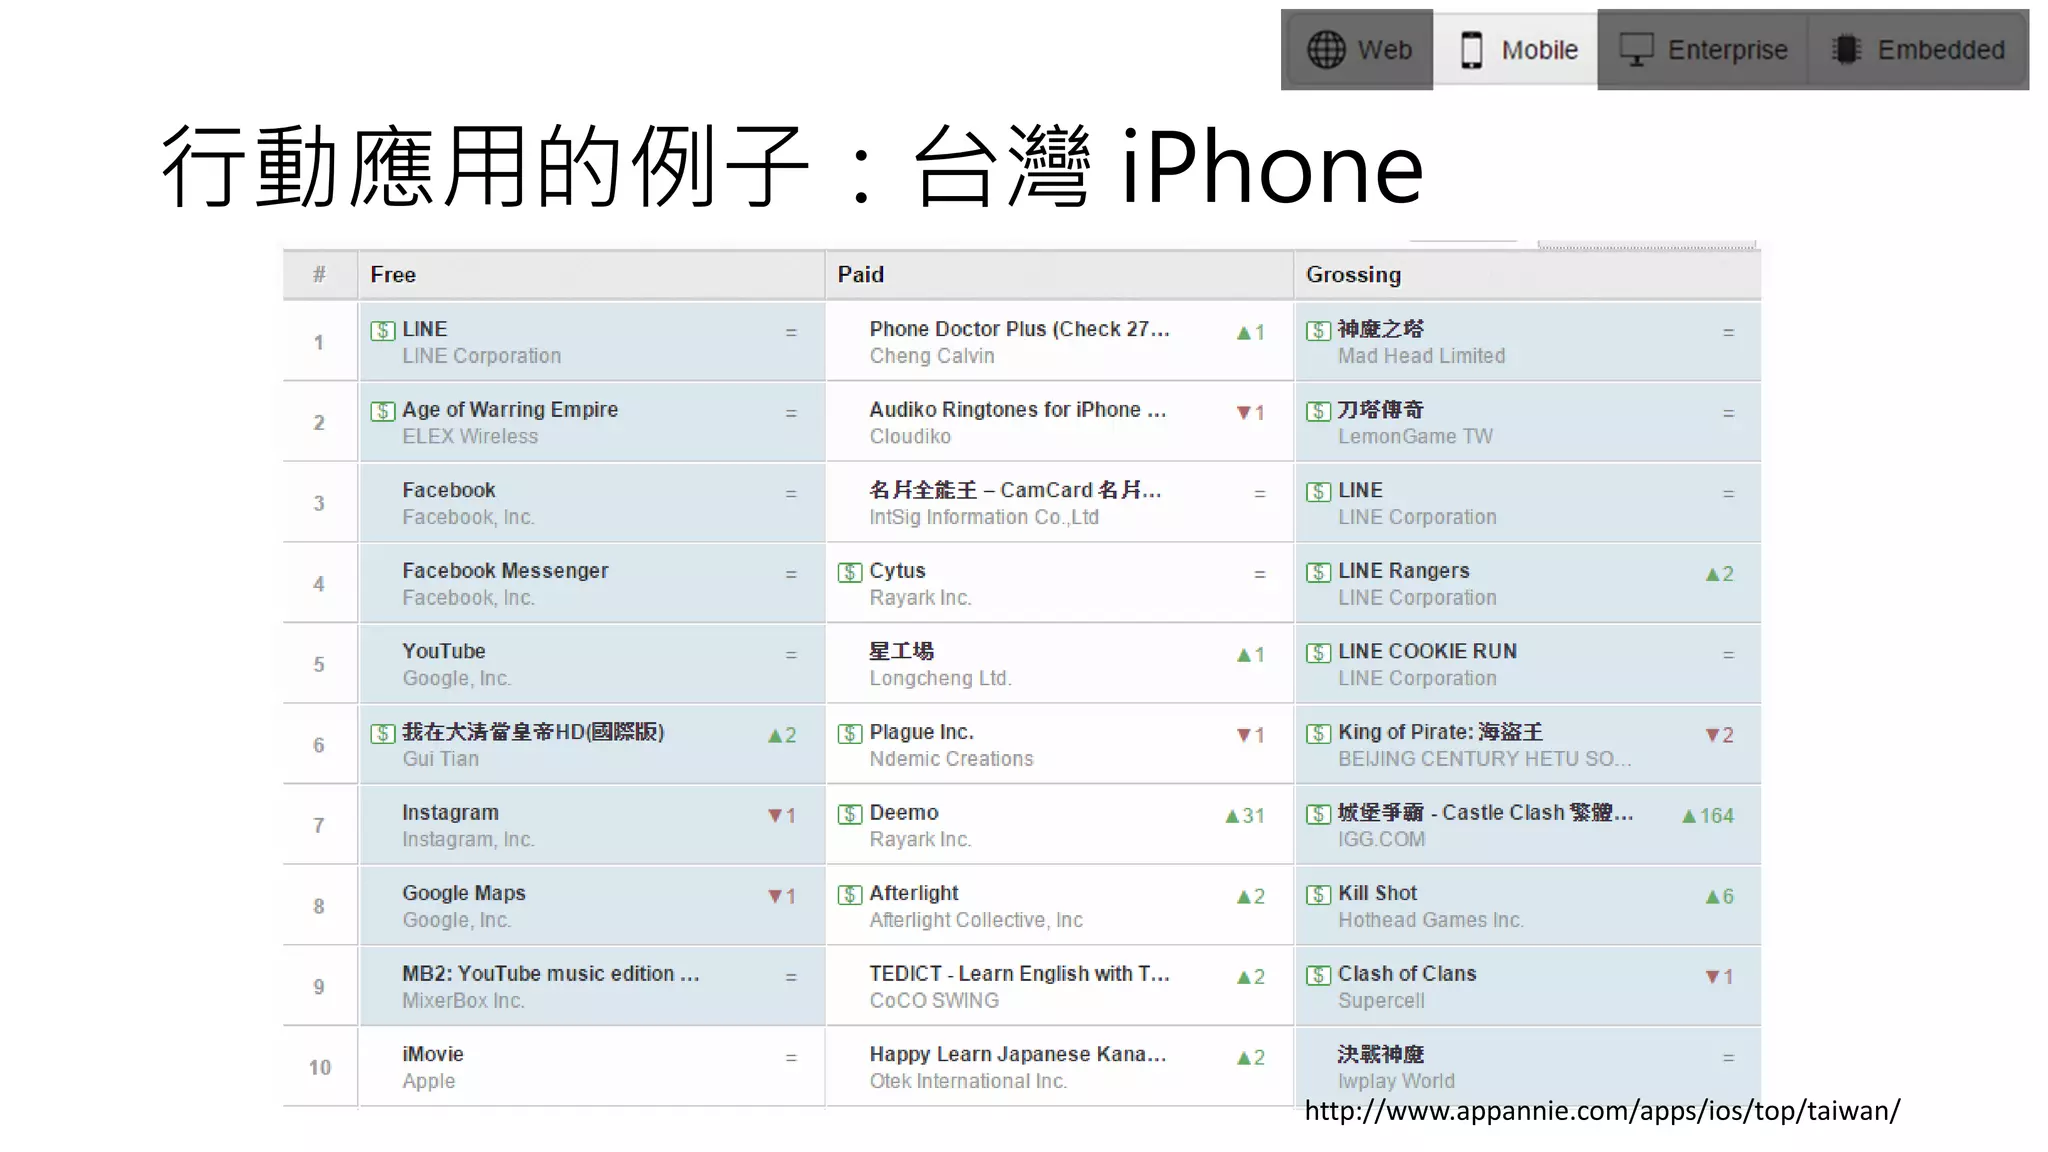Open Facebook Messenger app entry
Viewport: 2048px width, 1152px height.
[x=505, y=571]
